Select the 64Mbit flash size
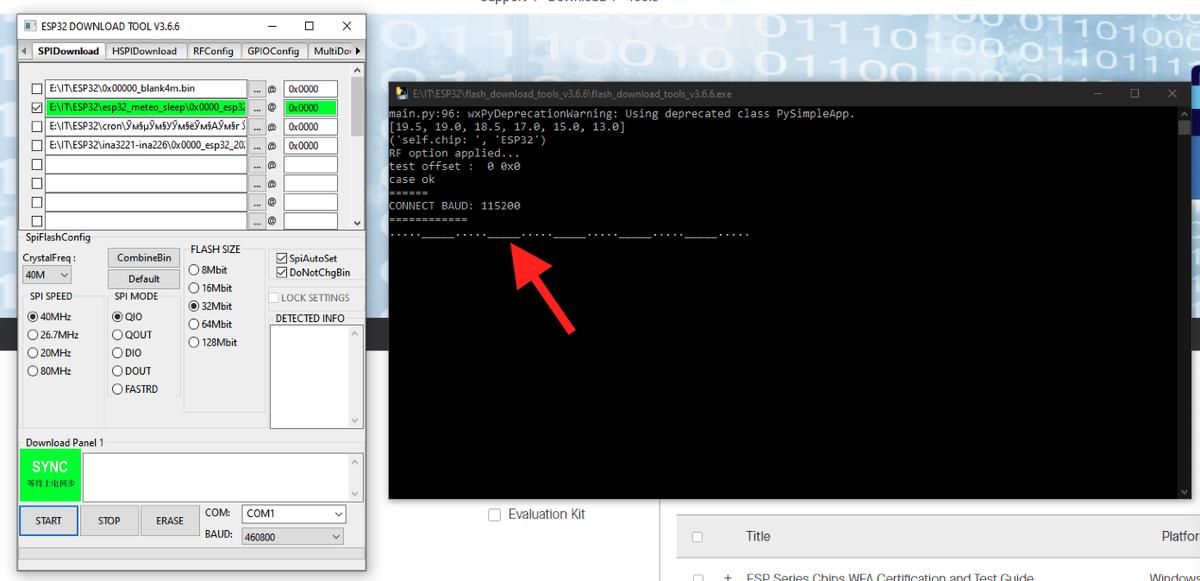The width and height of the screenshot is (1200, 581). pyautogui.click(x=193, y=324)
